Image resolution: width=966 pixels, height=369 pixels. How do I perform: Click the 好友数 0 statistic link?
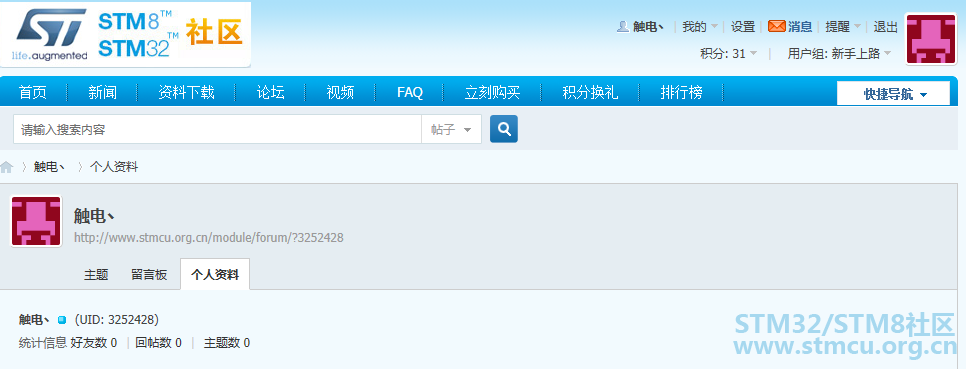click(94, 343)
